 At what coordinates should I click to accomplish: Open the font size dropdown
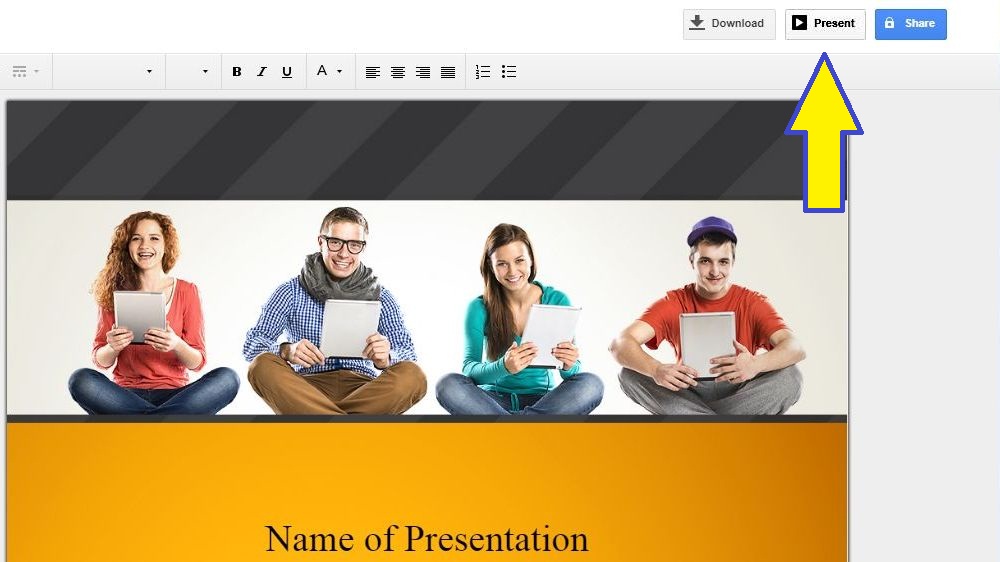coord(193,71)
